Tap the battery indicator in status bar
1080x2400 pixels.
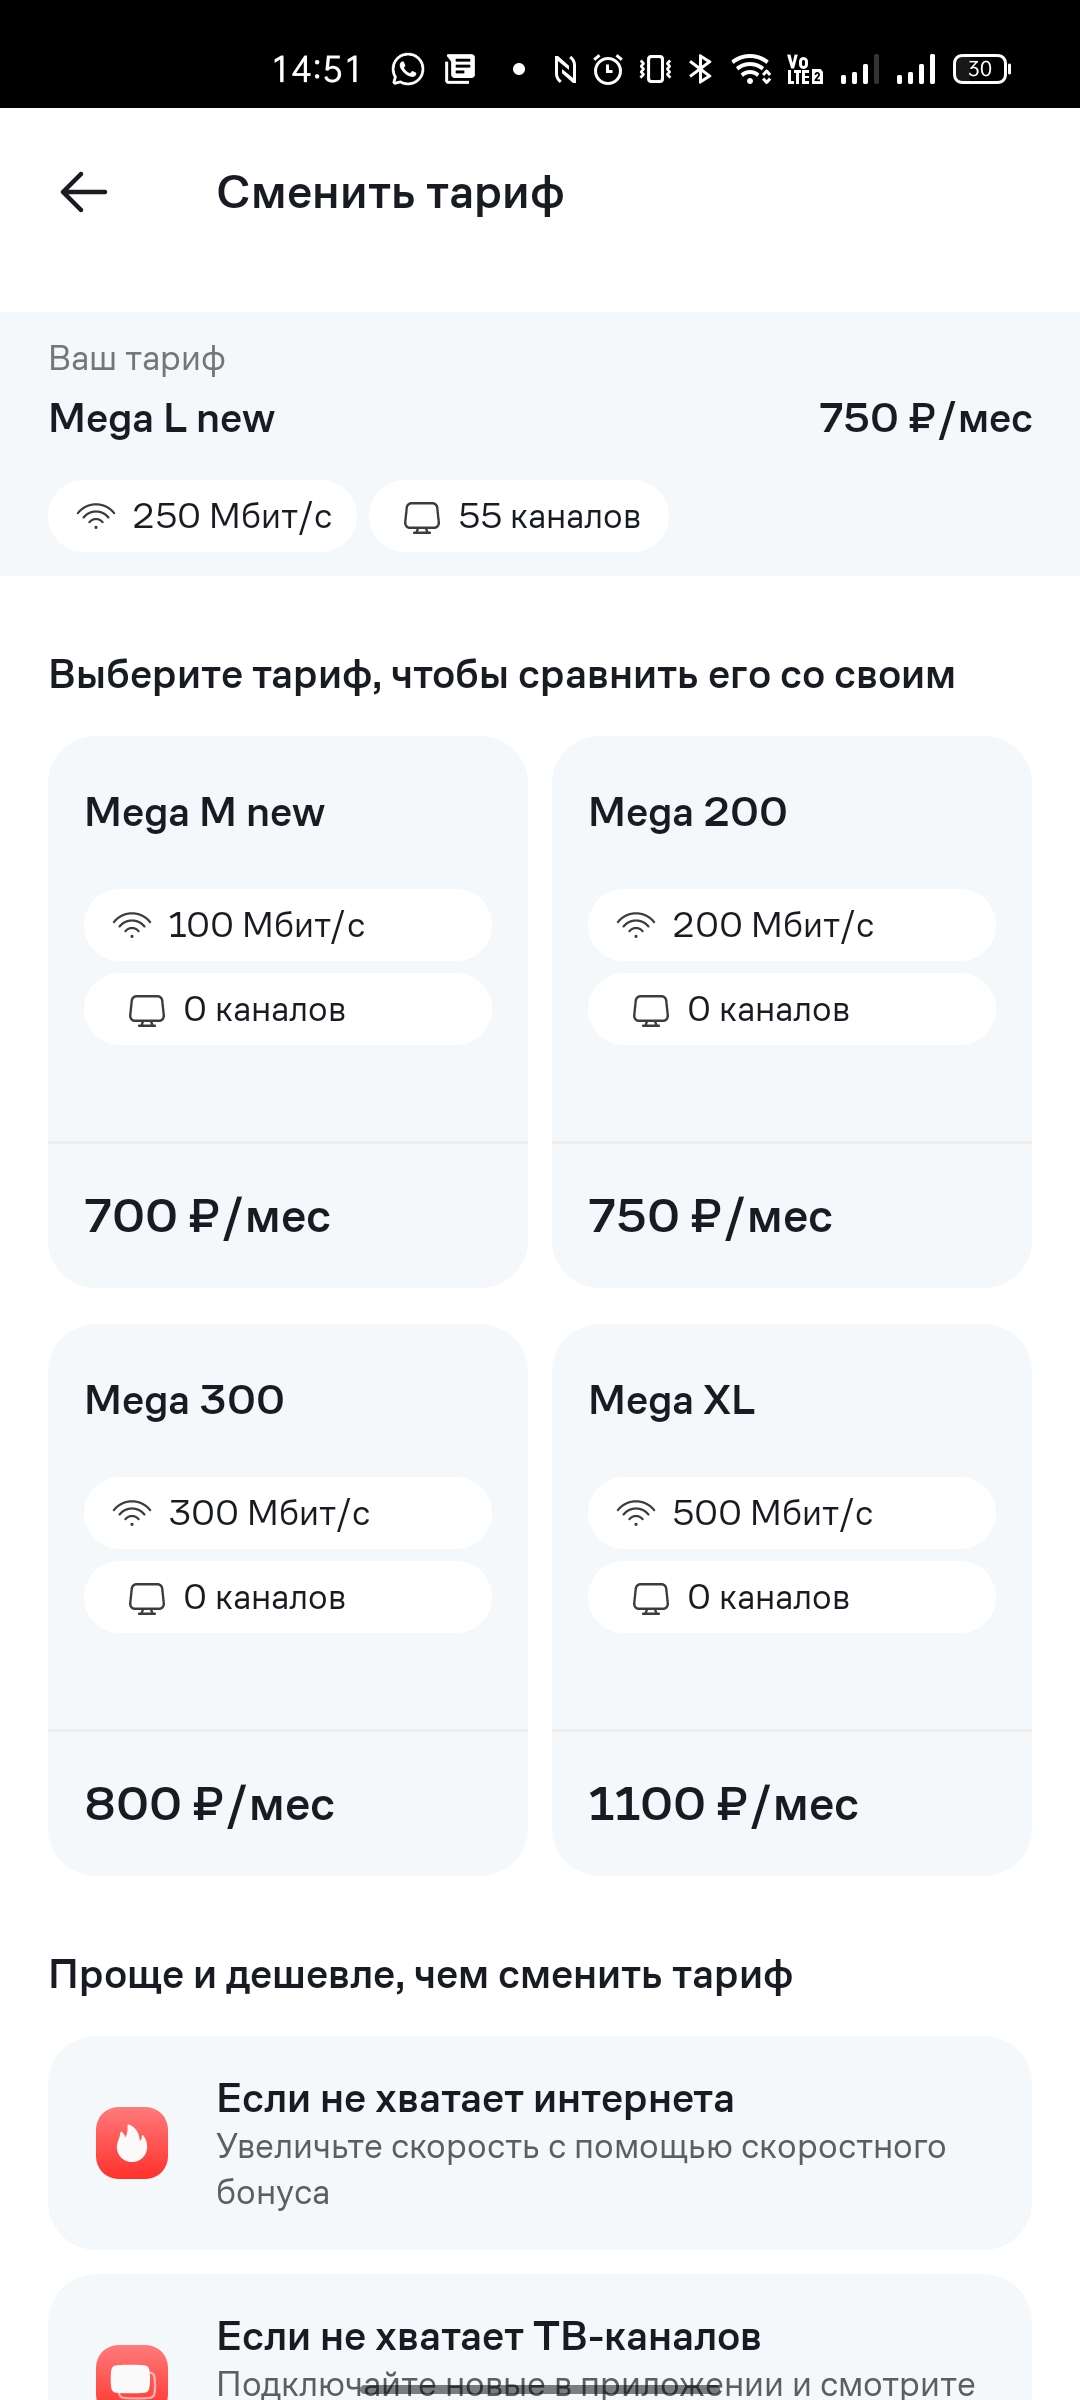[981, 69]
